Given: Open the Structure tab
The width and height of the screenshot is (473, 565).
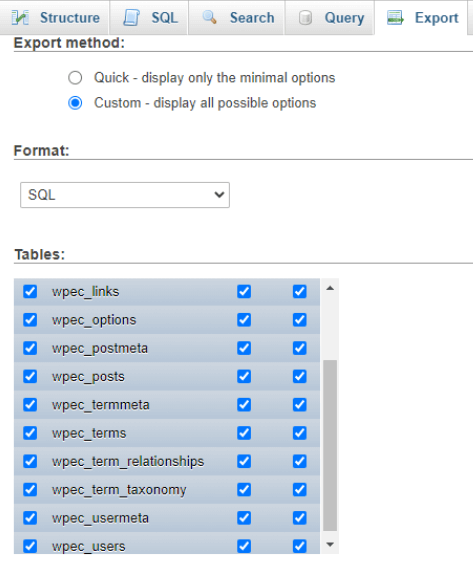Looking at the screenshot, I should 55,18.
